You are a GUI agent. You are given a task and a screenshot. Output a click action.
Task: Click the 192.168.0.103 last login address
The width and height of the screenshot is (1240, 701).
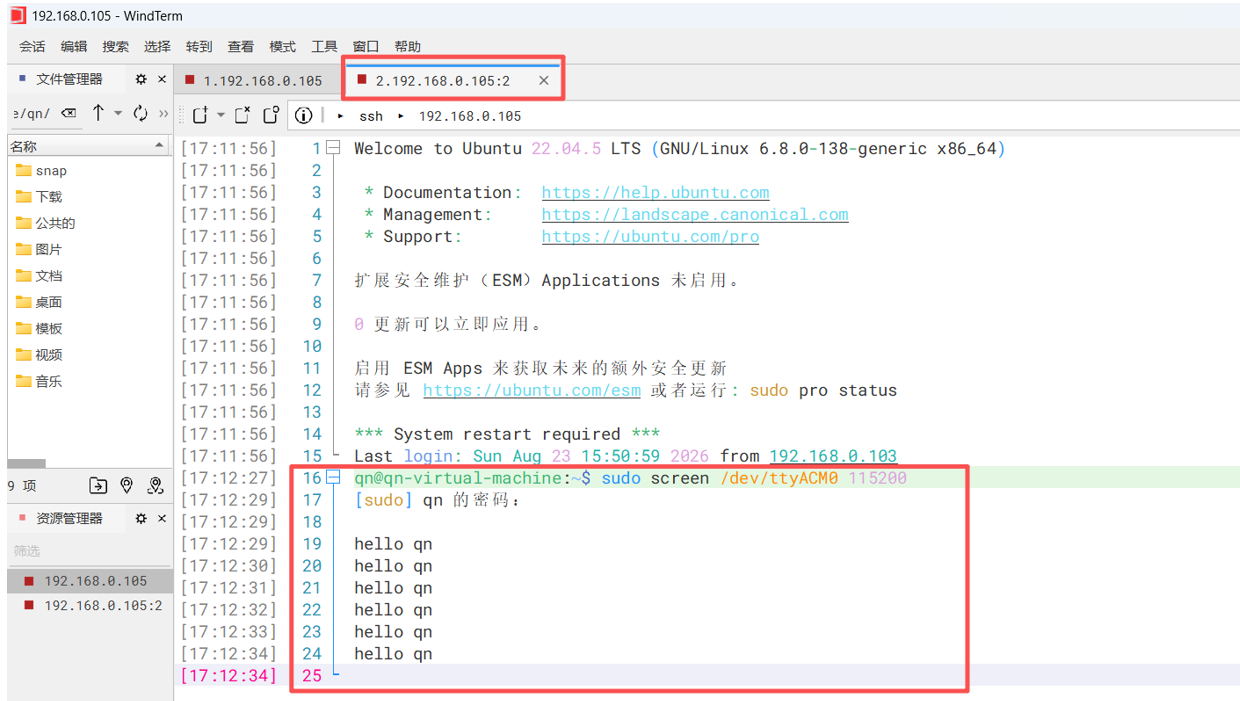click(x=833, y=456)
